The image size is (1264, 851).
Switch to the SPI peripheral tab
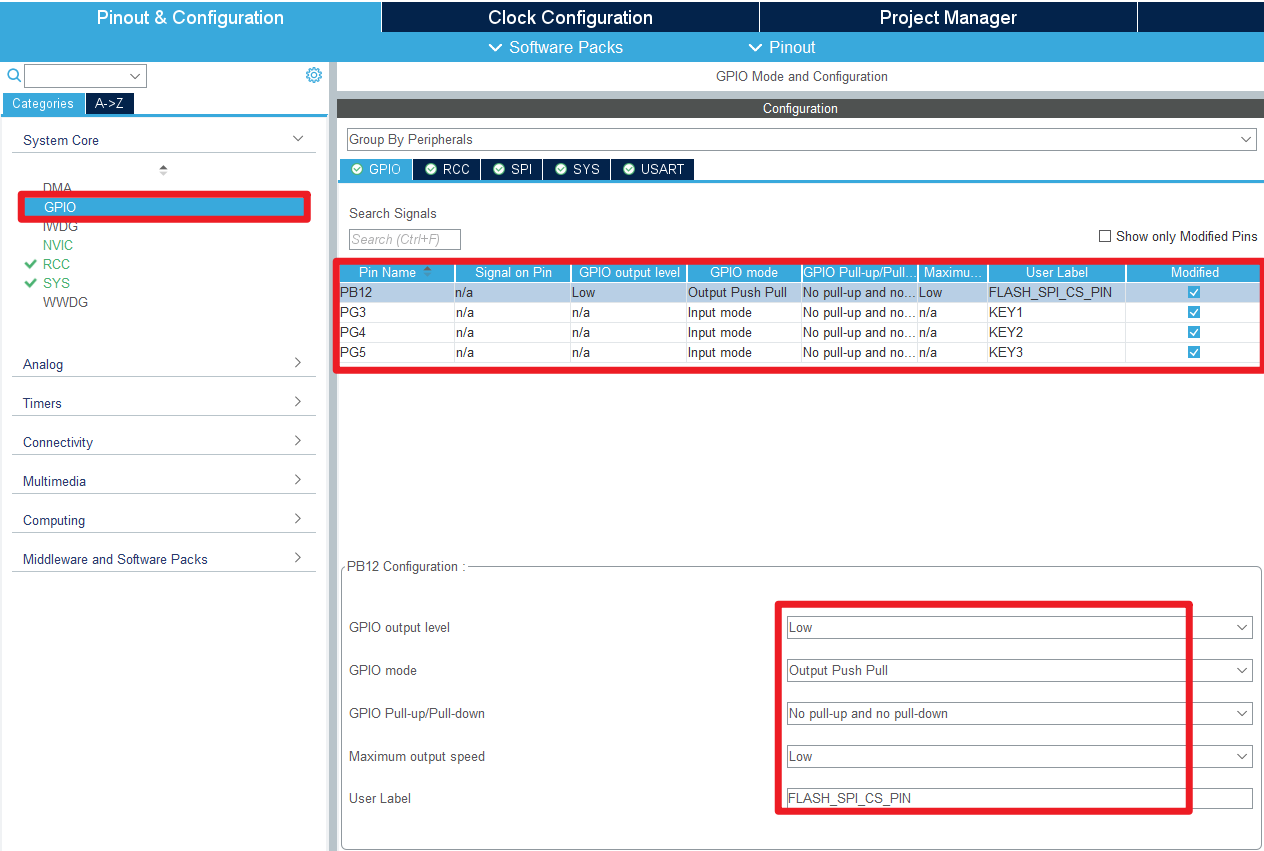(x=512, y=169)
